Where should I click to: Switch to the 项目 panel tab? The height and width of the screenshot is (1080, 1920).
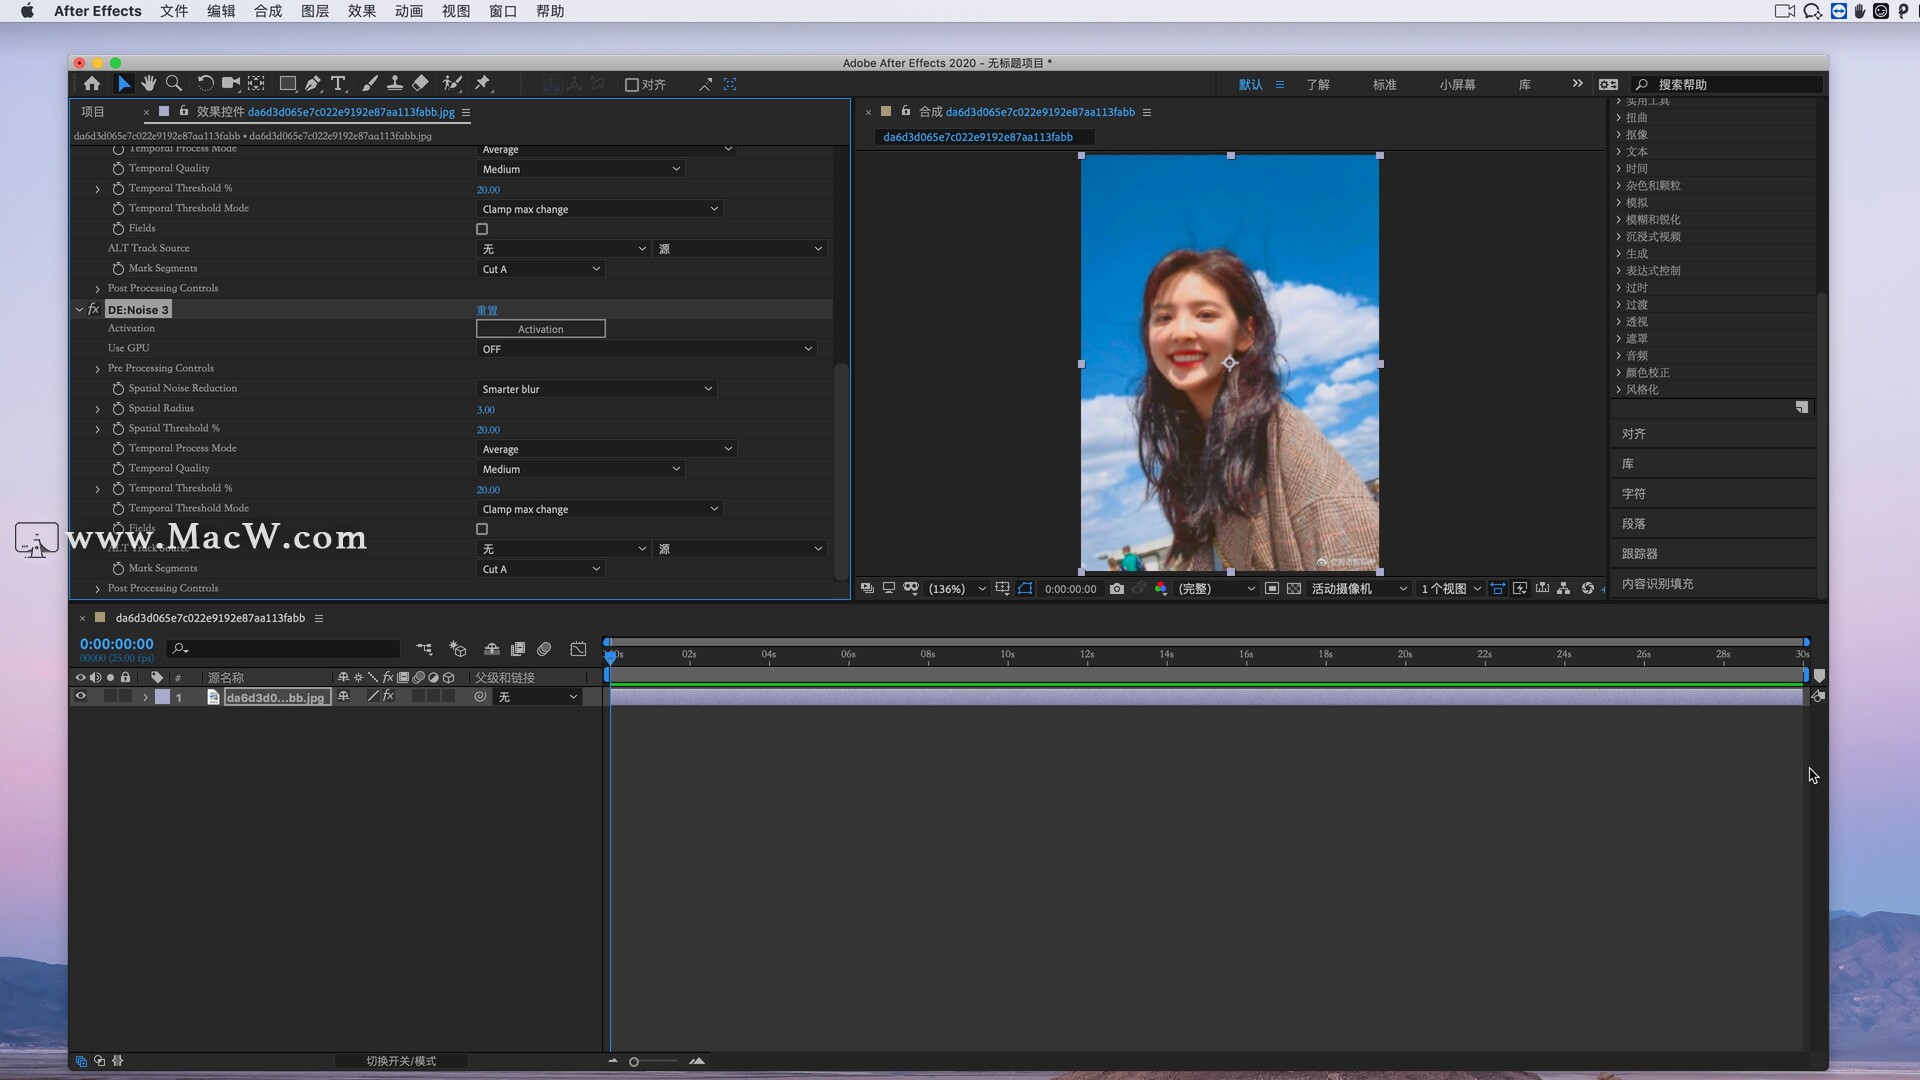(93, 112)
